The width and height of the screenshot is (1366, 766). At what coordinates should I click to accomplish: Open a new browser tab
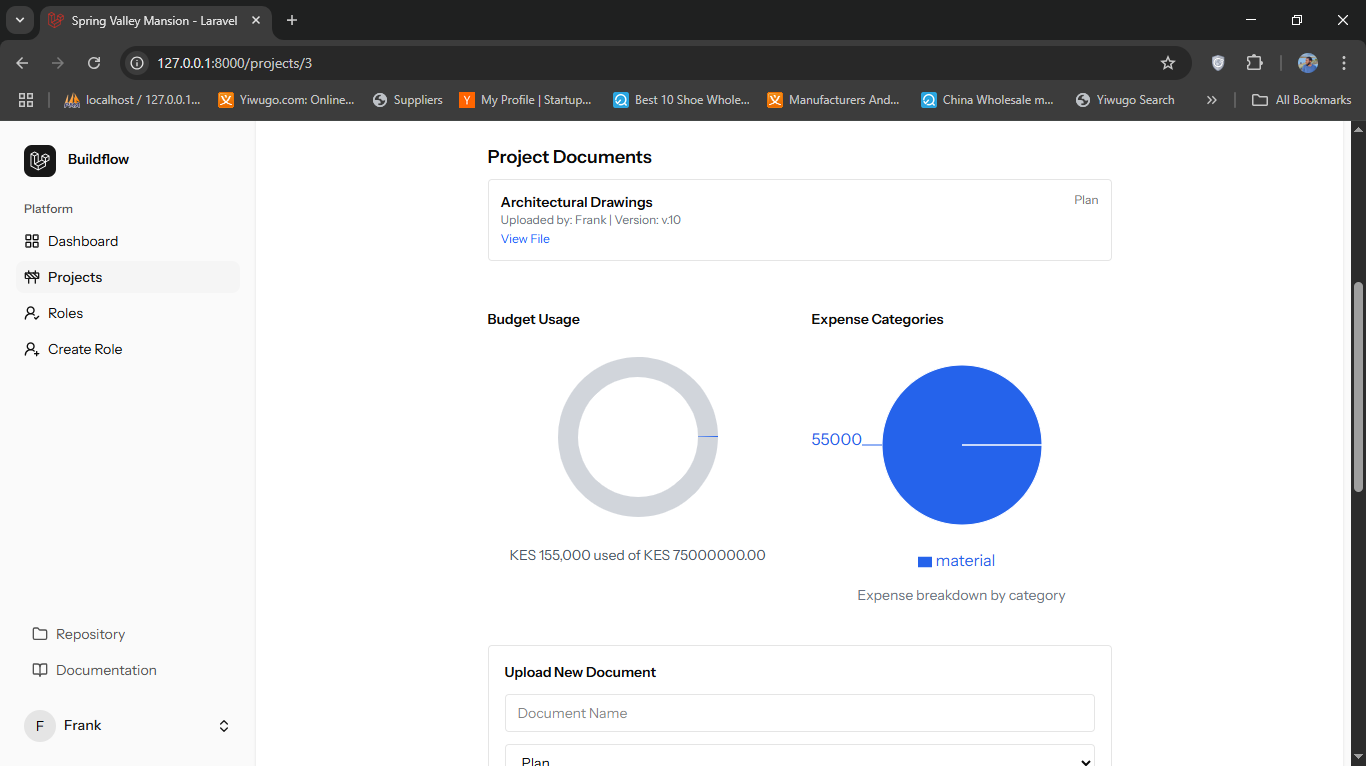click(292, 20)
